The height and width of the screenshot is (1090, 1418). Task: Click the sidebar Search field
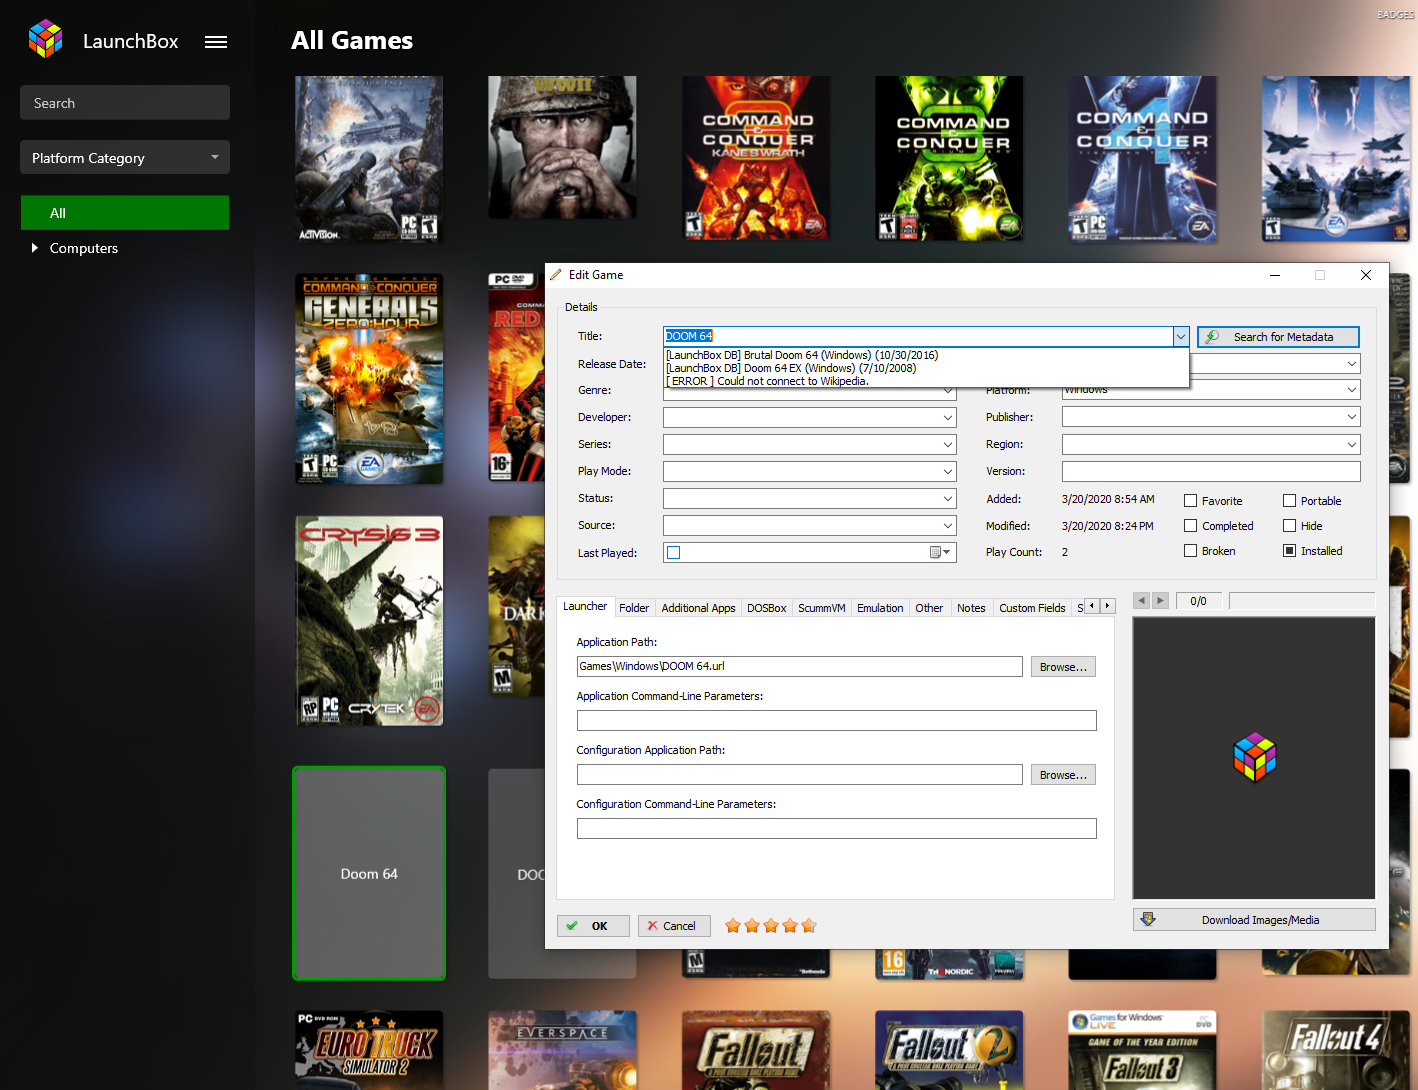125,103
